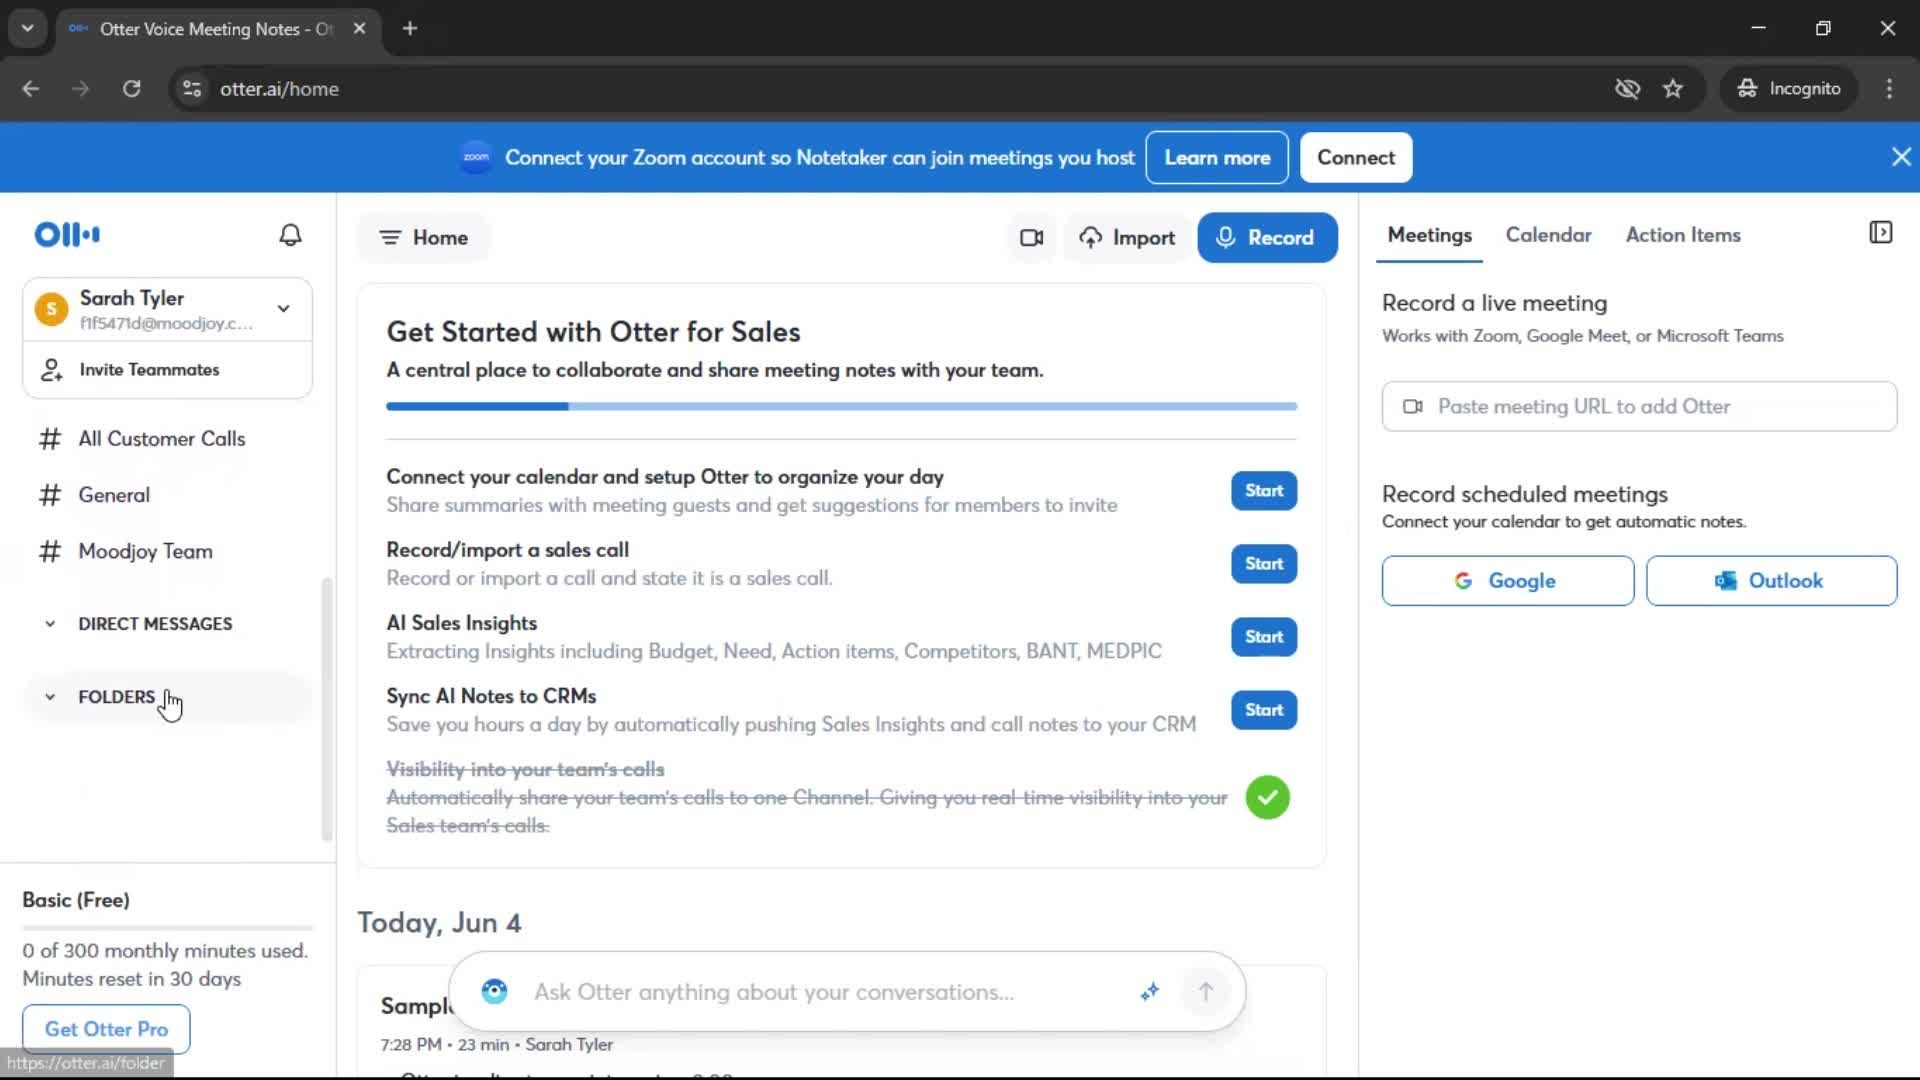Open the notifications bell

pyautogui.click(x=290, y=235)
